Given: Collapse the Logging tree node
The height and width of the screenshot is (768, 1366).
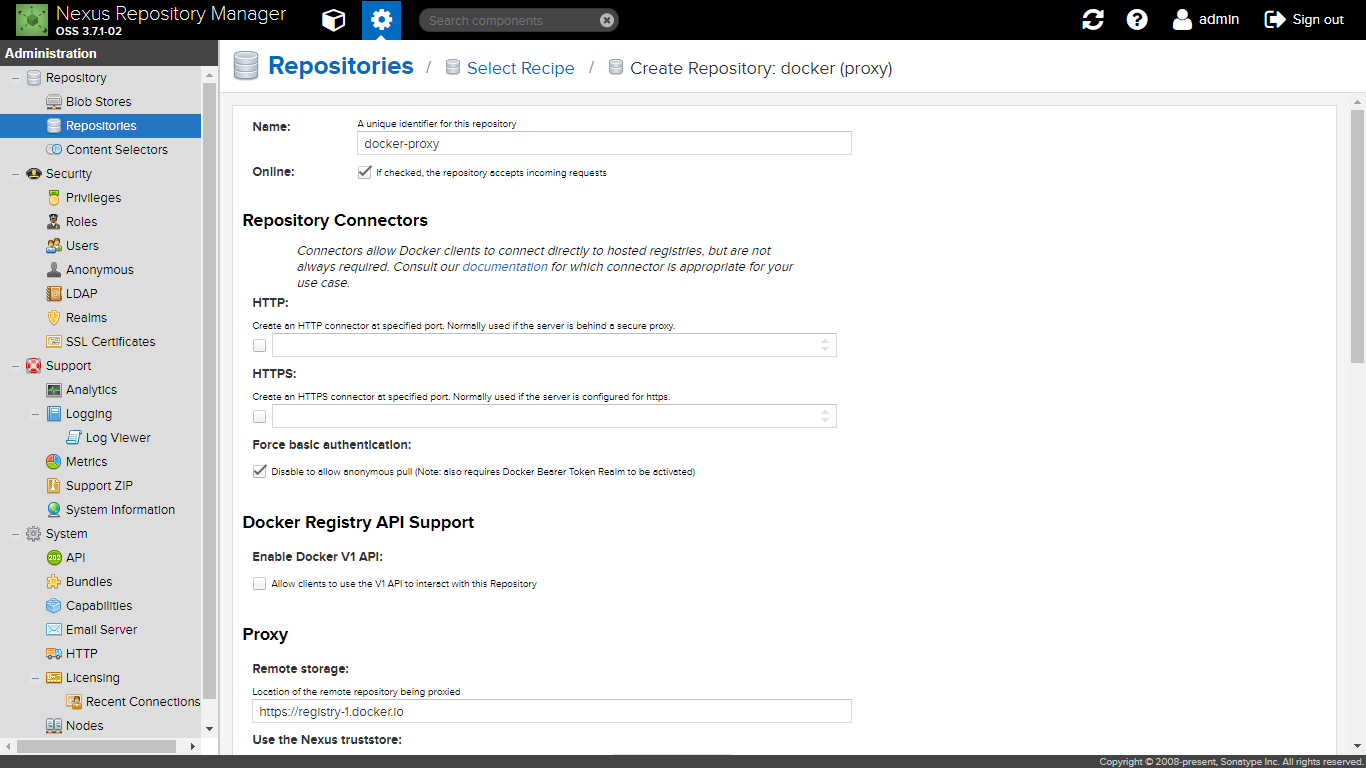Looking at the screenshot, I should point(35,414).
